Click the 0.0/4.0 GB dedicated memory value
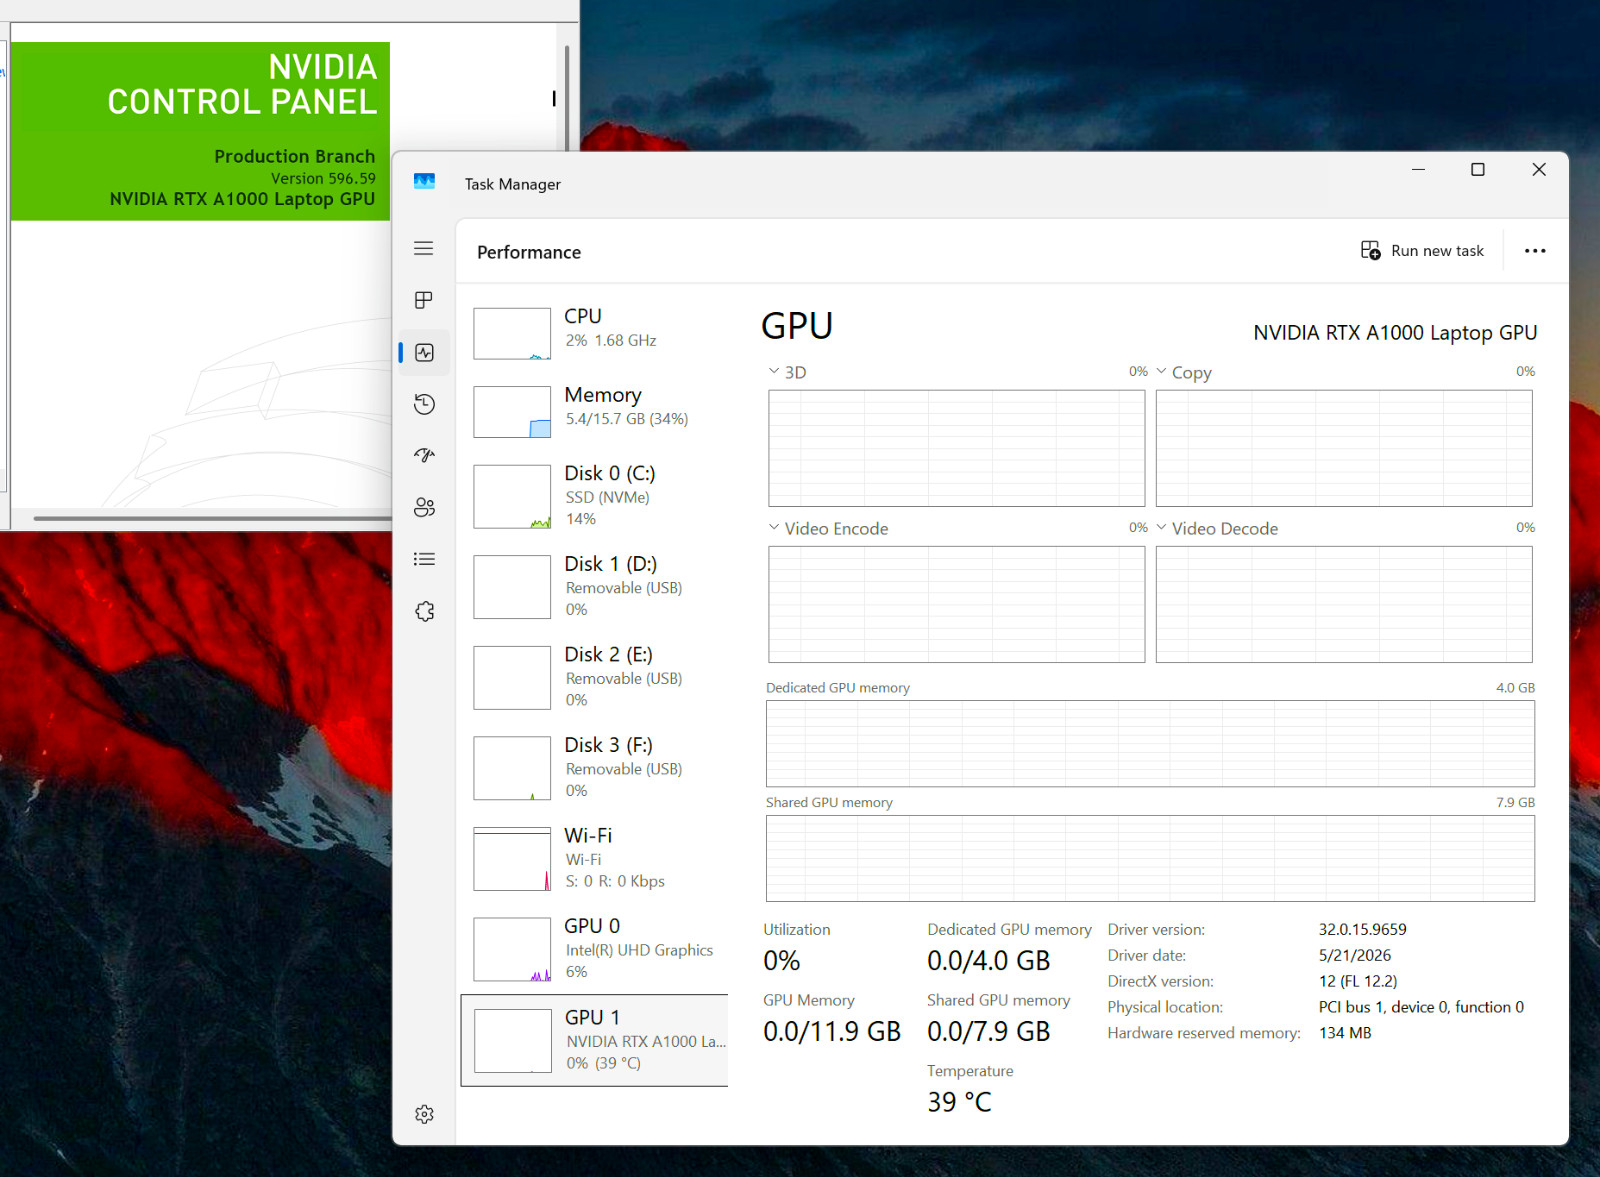 pyautogui.click(x=988, y=961)
